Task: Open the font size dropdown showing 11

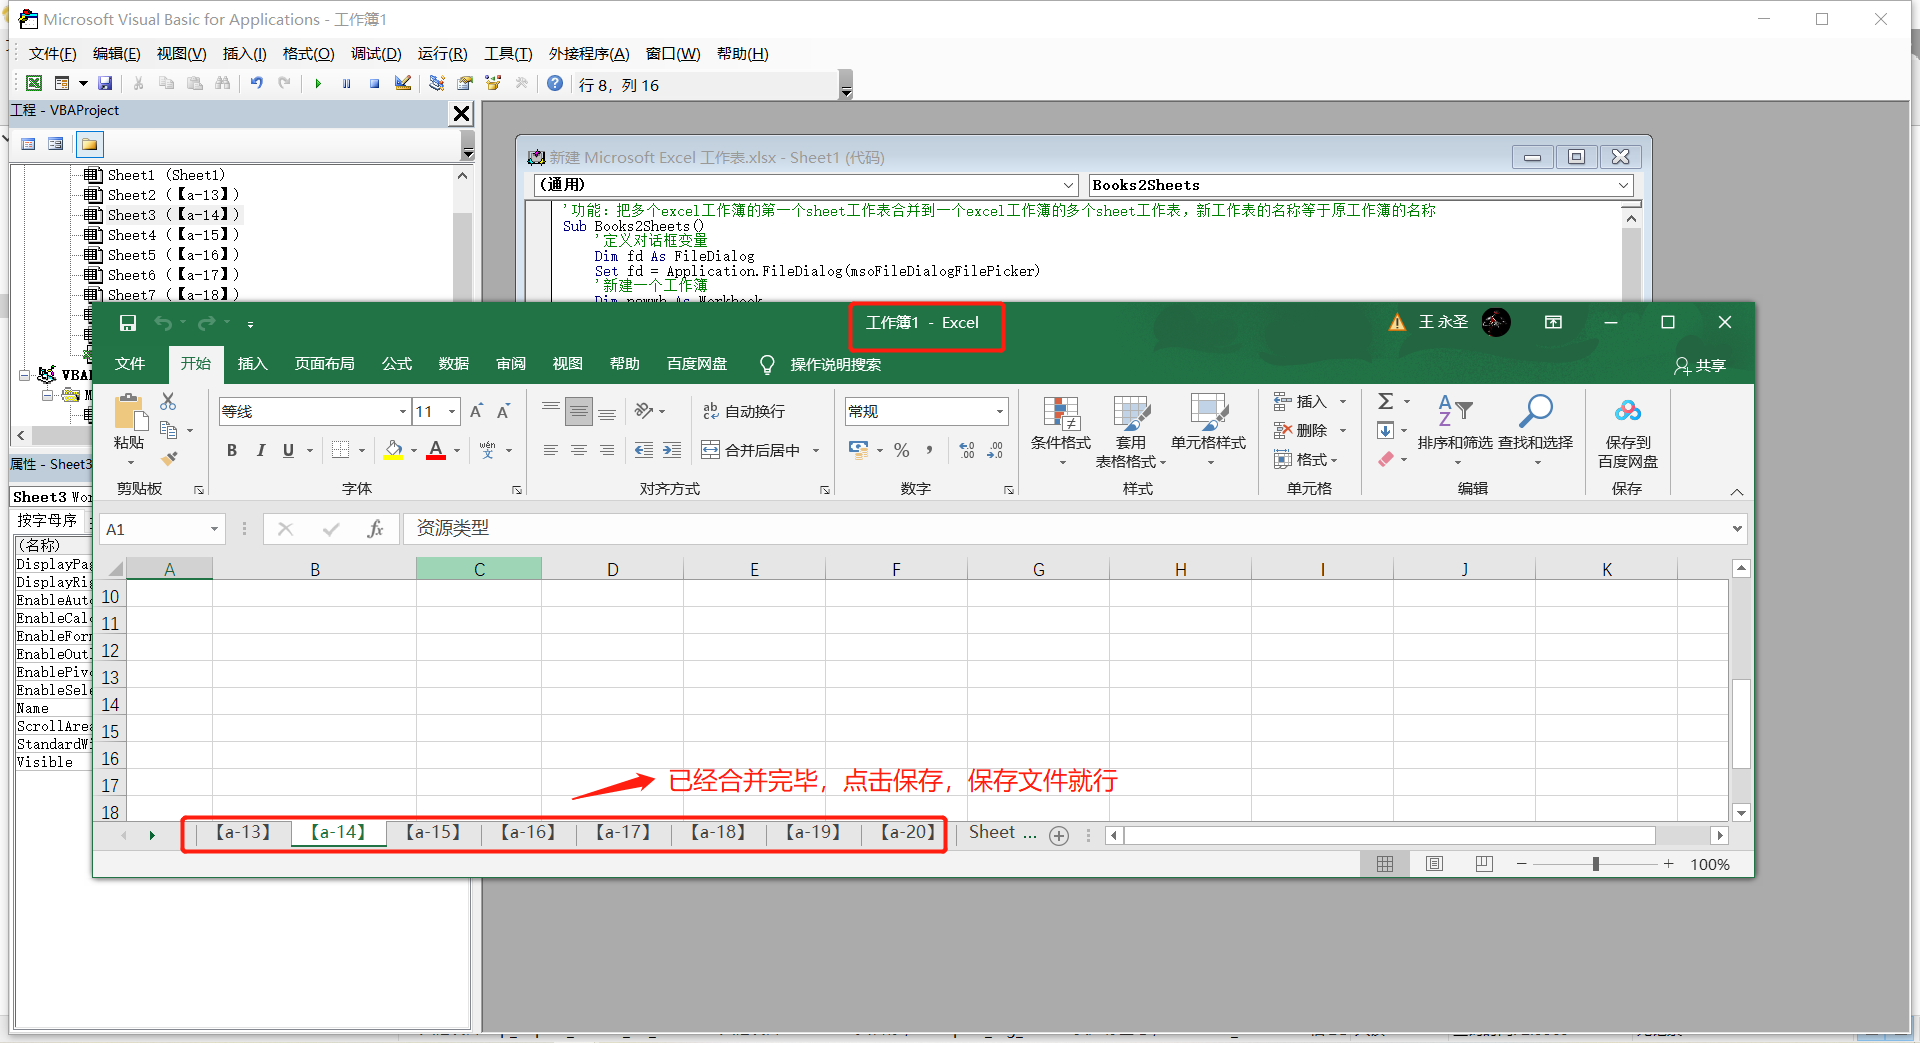Action: (452, 411)
